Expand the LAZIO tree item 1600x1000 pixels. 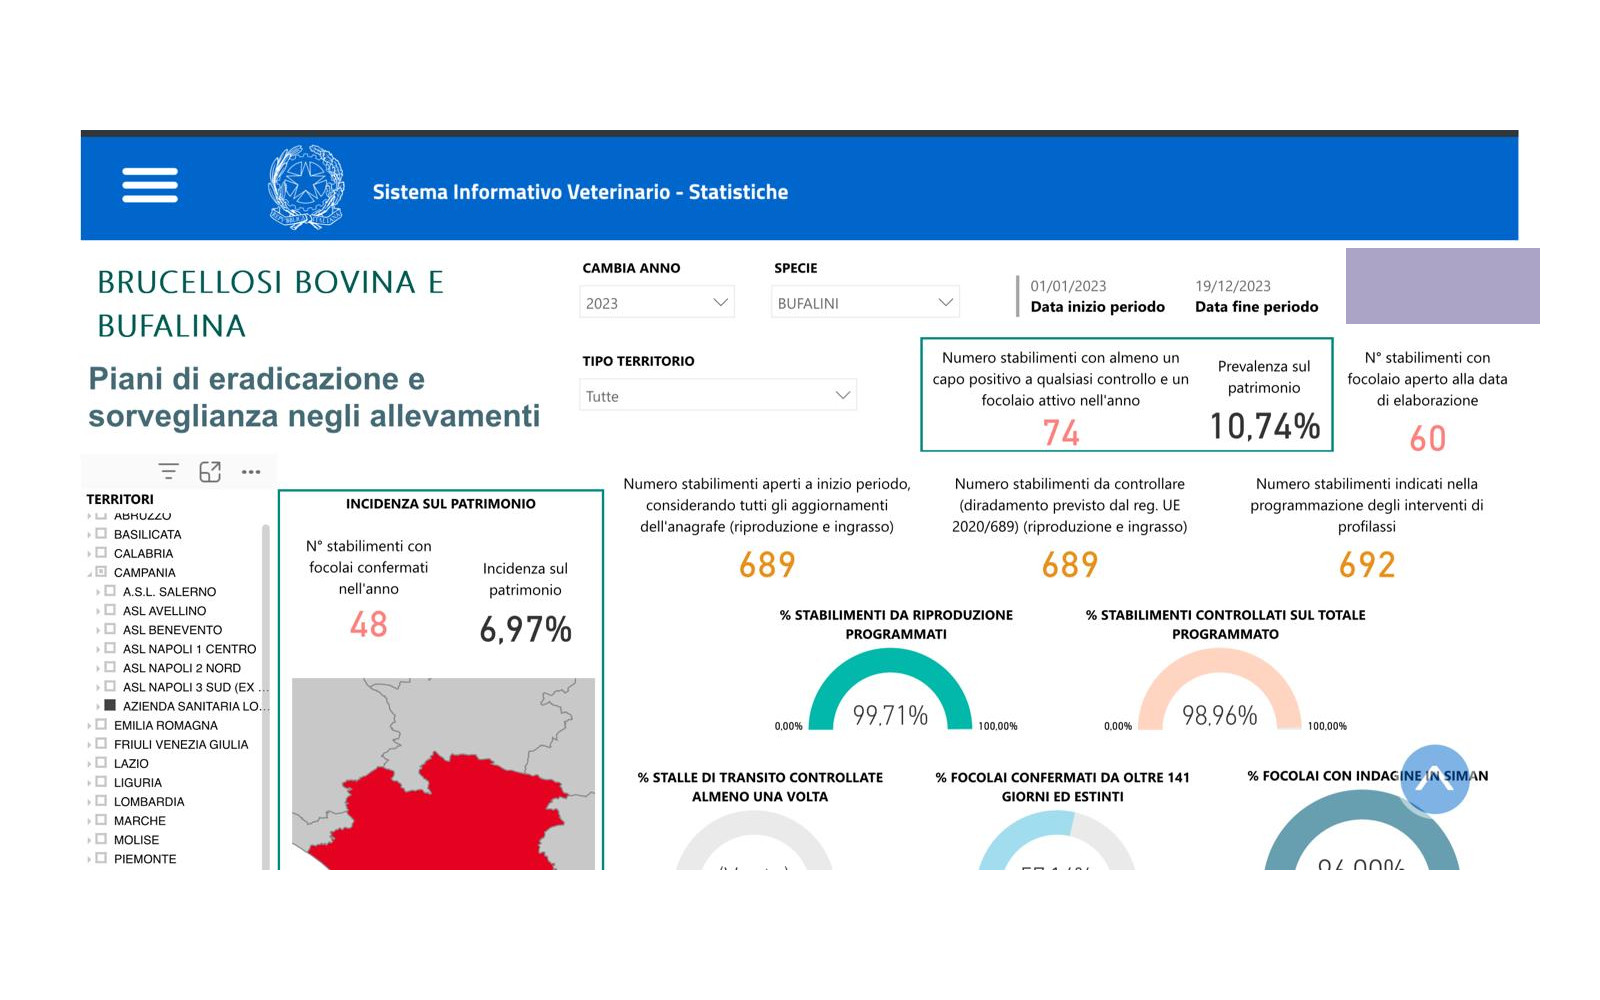pos(88,763)
